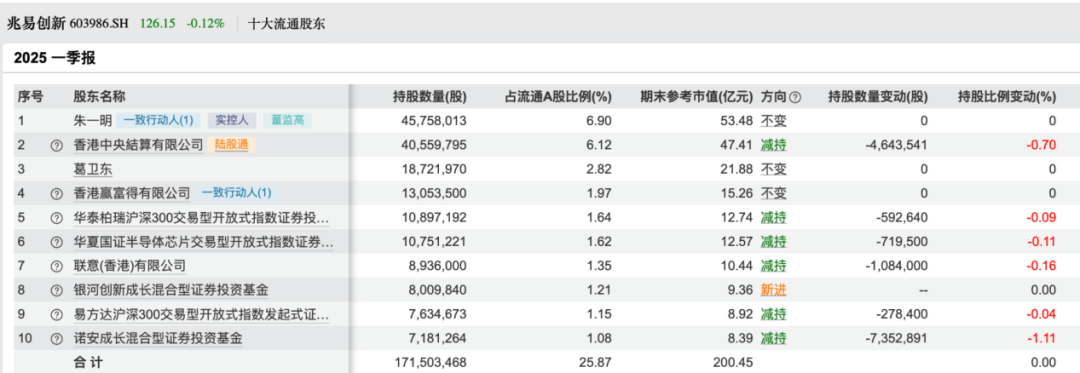Click the 陆股通 tag

231,145
